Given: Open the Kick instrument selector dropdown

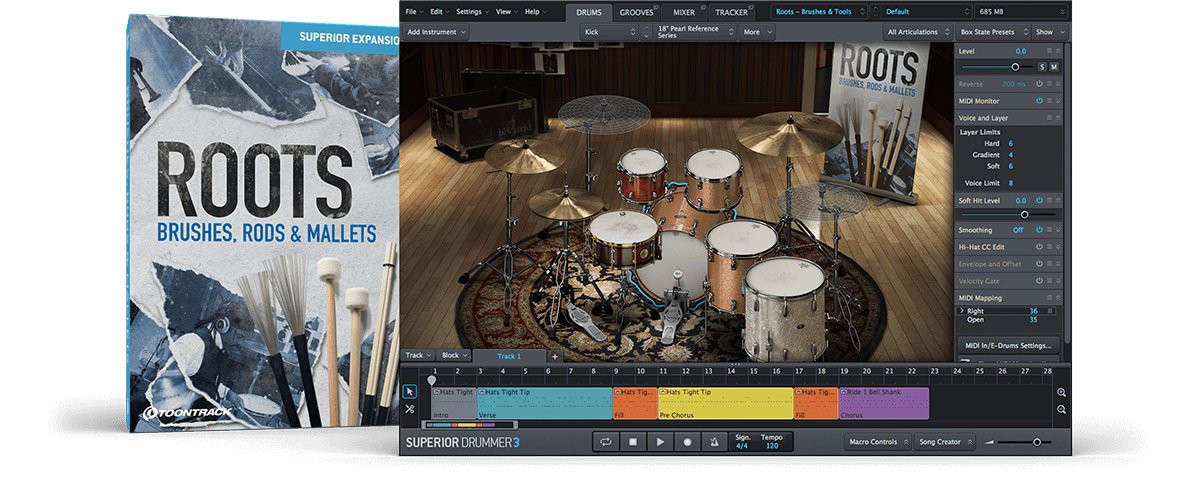Looking at the screenshot, I should click(x=609, y=32).
